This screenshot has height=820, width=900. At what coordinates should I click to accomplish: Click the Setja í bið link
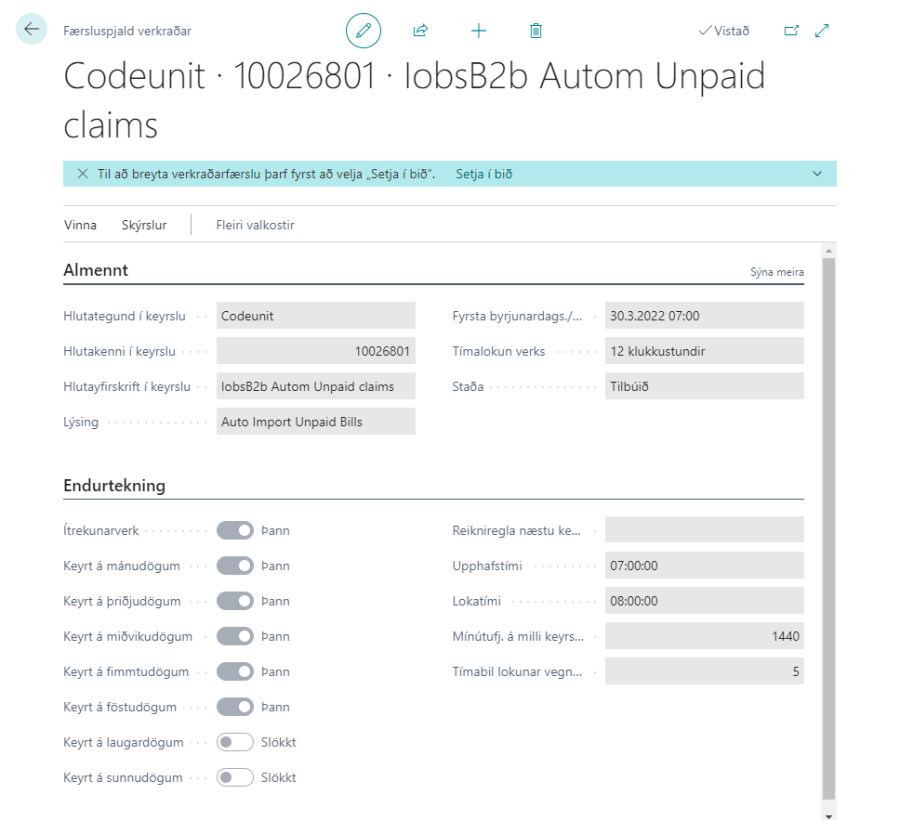pyautogui.click(x=484, y=174)
